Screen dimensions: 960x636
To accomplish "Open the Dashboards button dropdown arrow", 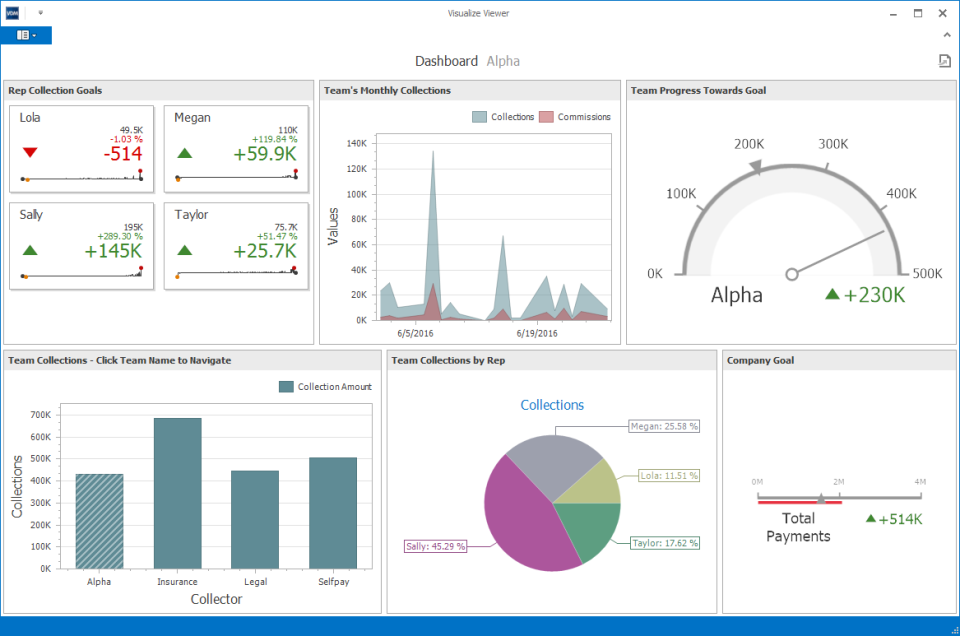I will click(x=34, y=34).
